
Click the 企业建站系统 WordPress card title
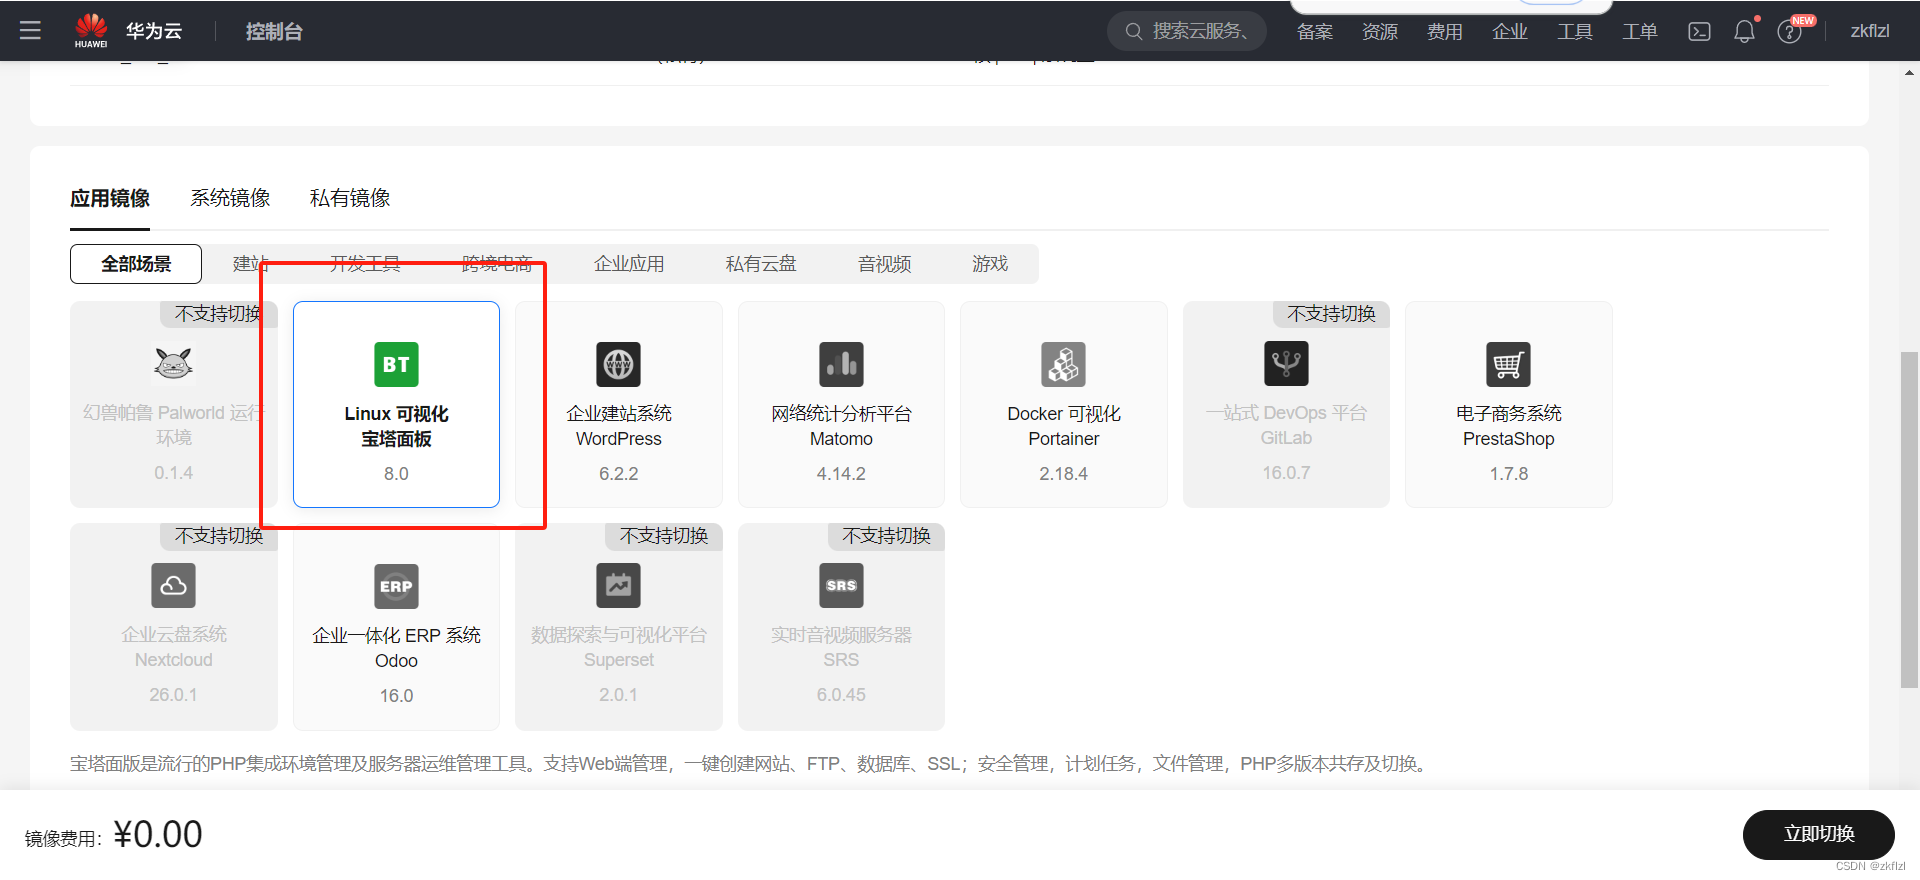coord(618,426)
